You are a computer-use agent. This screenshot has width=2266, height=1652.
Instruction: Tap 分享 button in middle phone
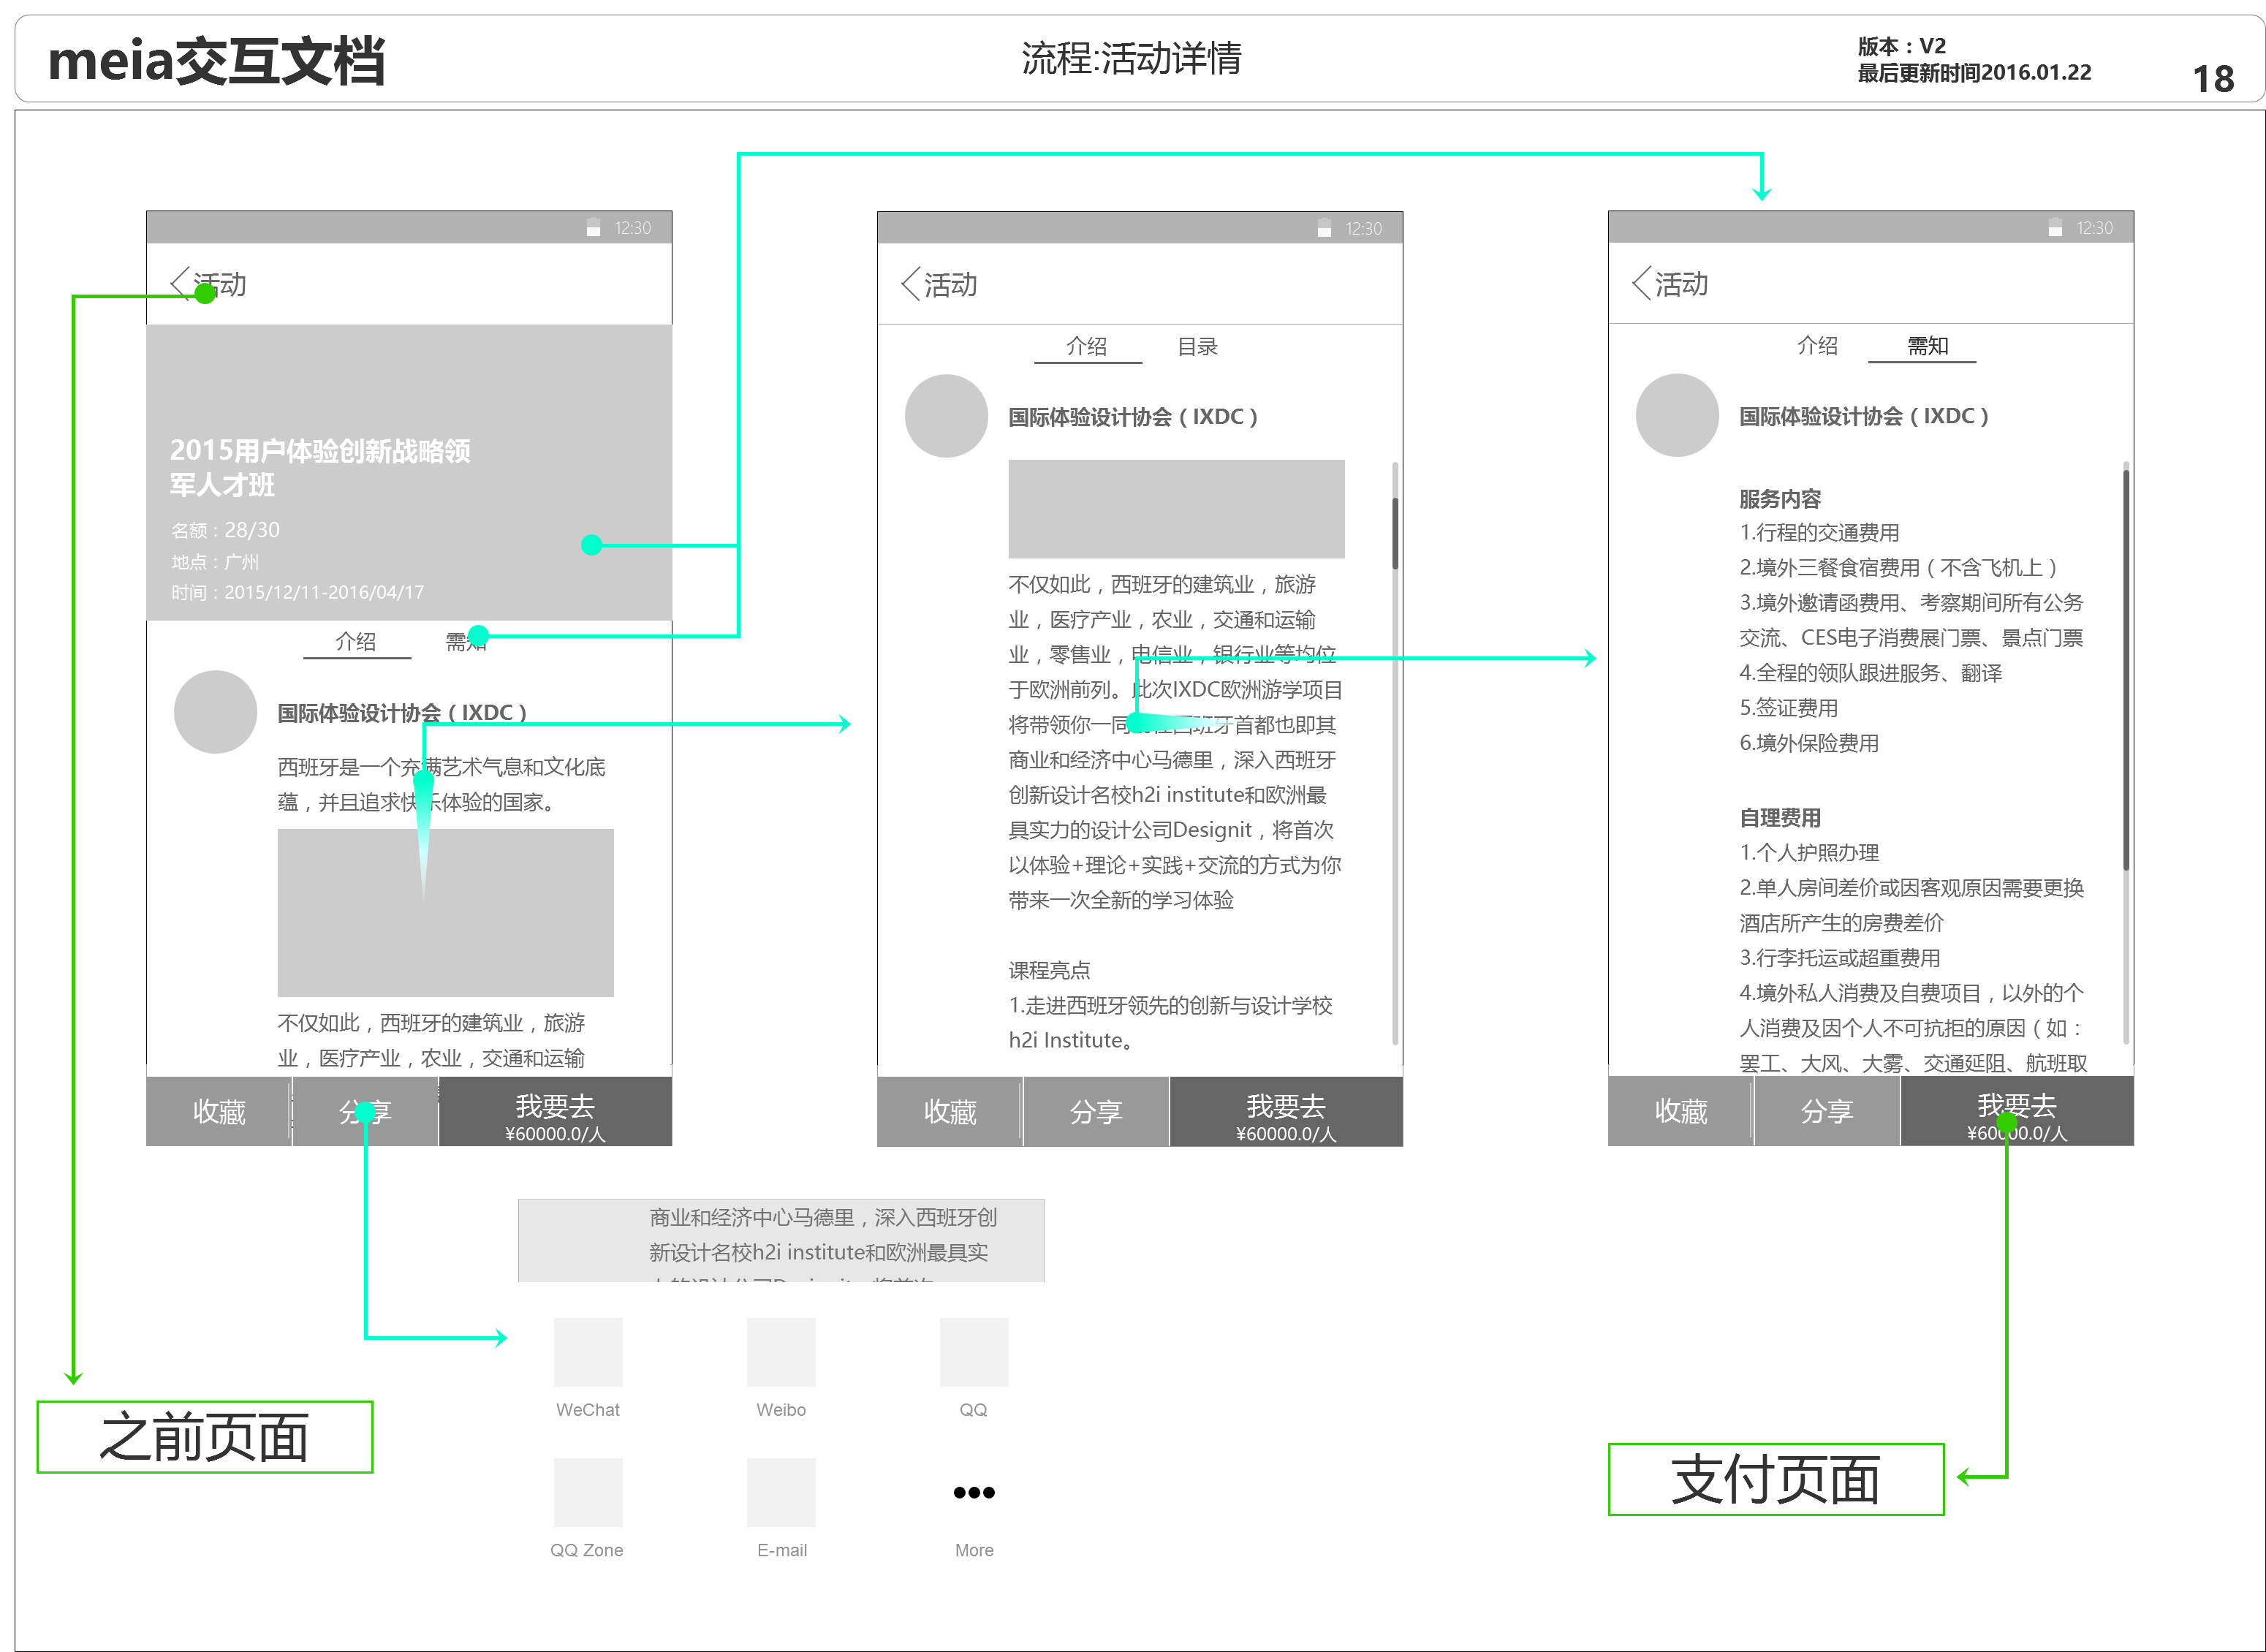(1096, 1111)
